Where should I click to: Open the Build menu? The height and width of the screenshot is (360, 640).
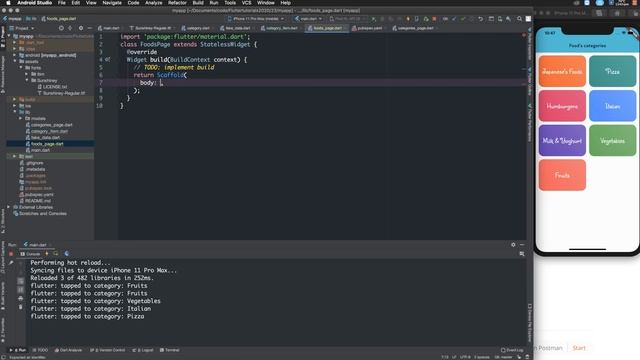click(x=198, y=3)
